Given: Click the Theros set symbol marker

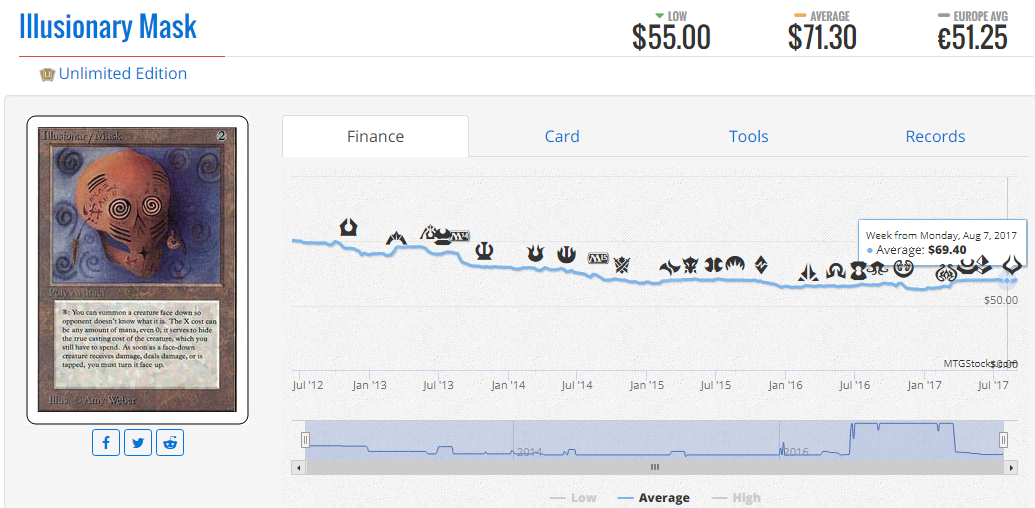Looking at the screenshot, I should tap(485, 251).
